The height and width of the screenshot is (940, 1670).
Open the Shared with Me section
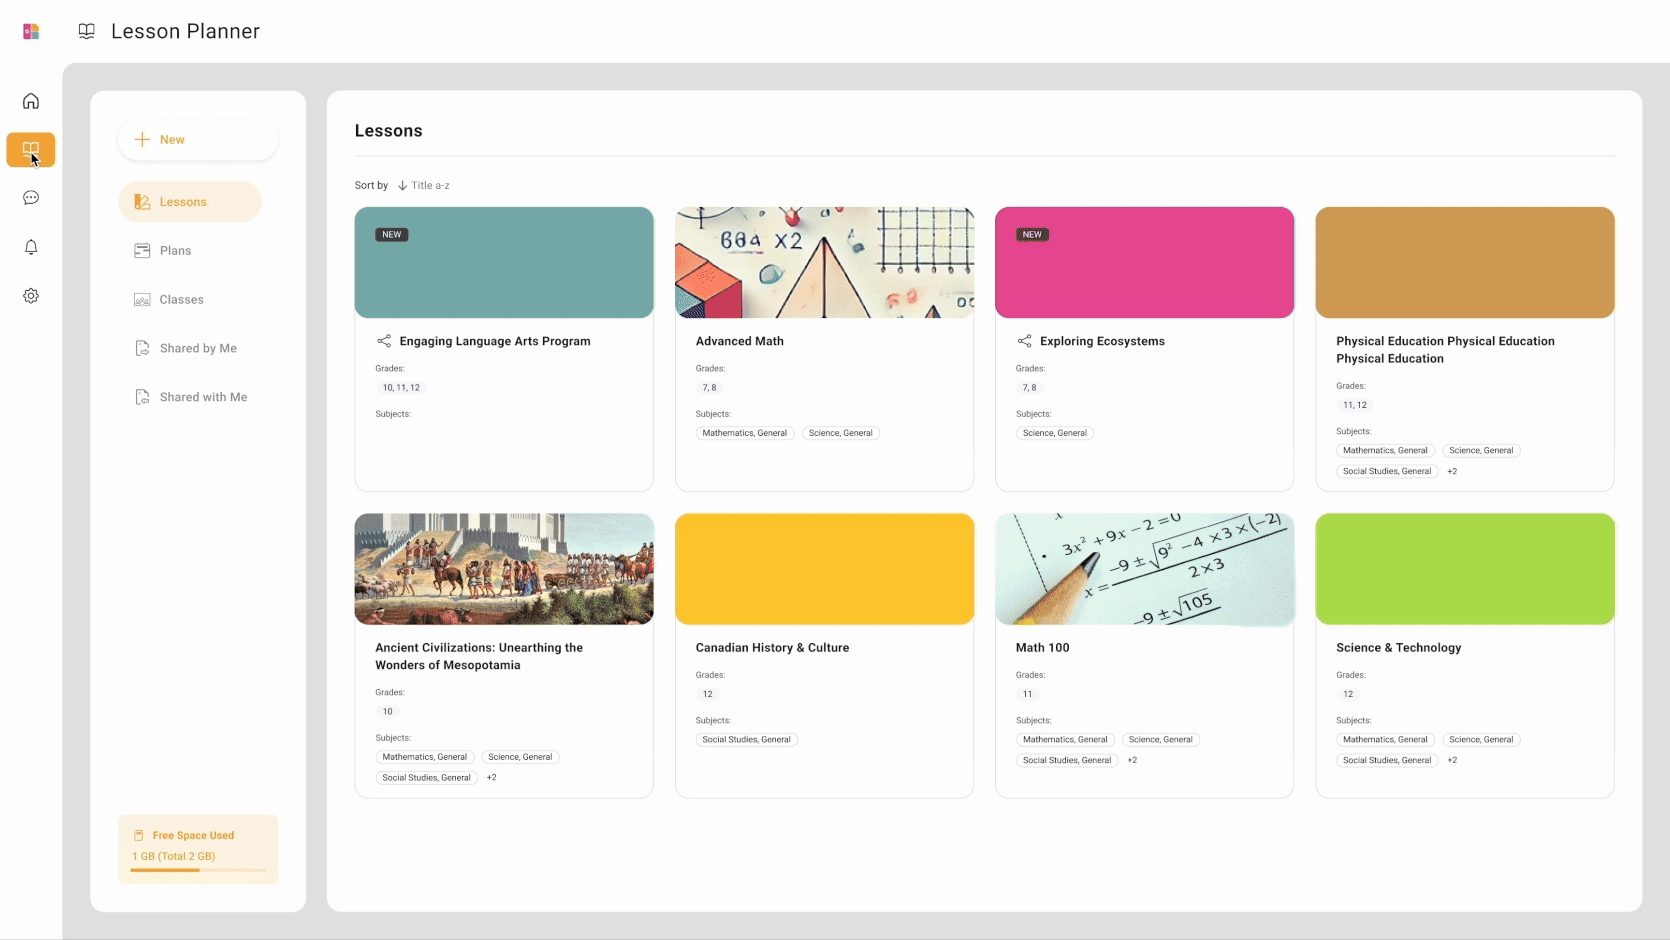pos(203,397)
